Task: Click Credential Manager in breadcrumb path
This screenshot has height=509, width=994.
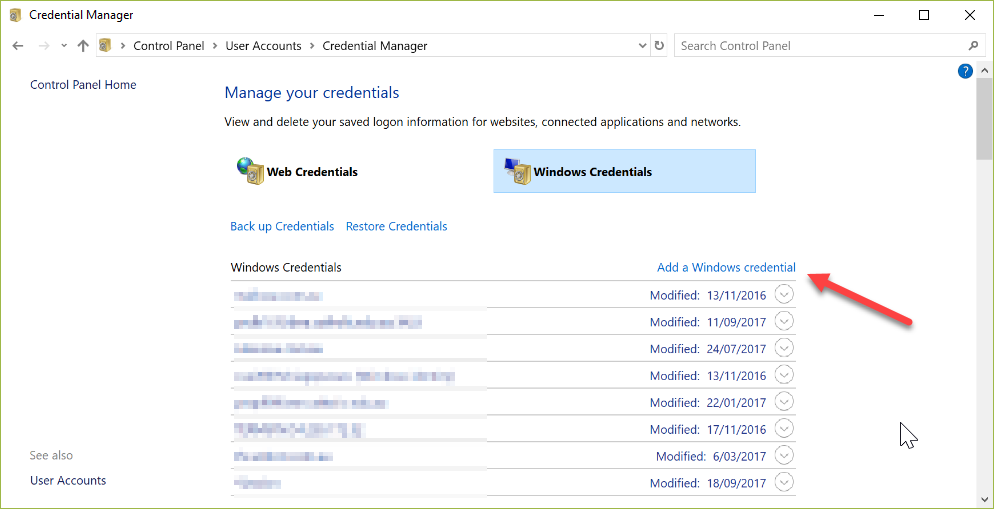Action: coord(375,46)
